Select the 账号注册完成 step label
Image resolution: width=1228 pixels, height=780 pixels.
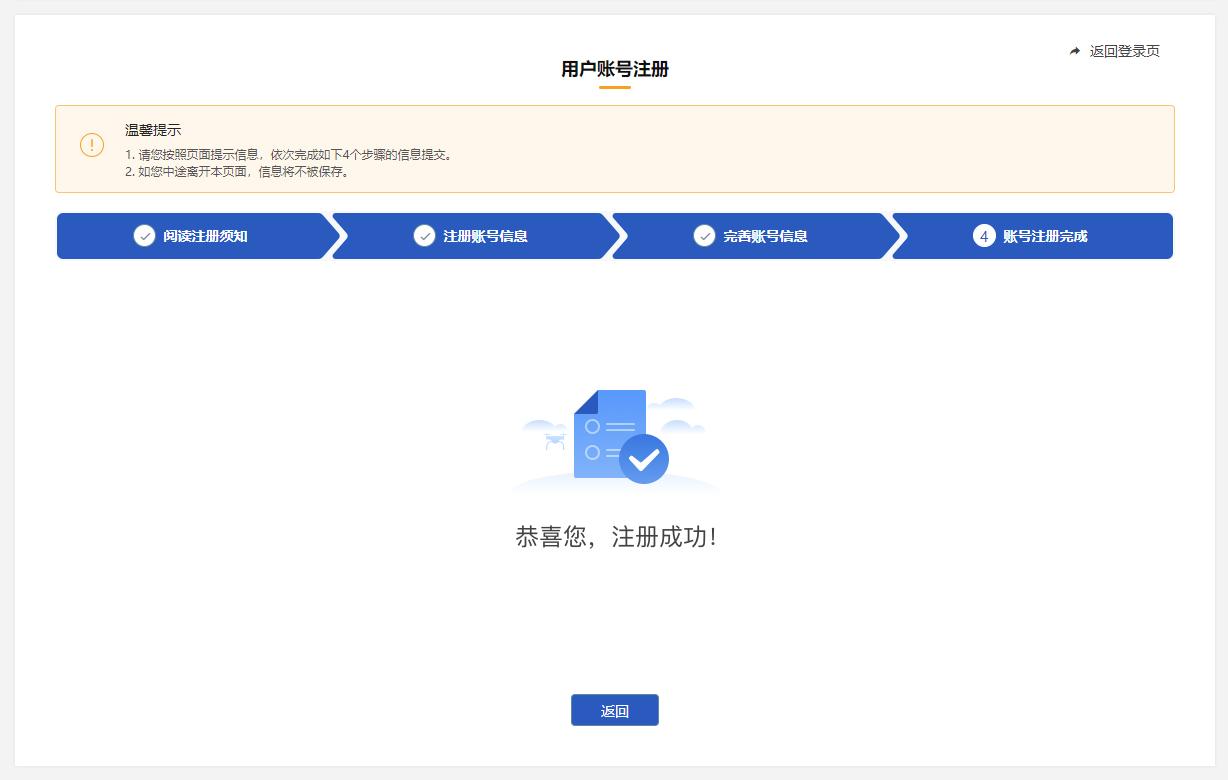coord(1045,236)
